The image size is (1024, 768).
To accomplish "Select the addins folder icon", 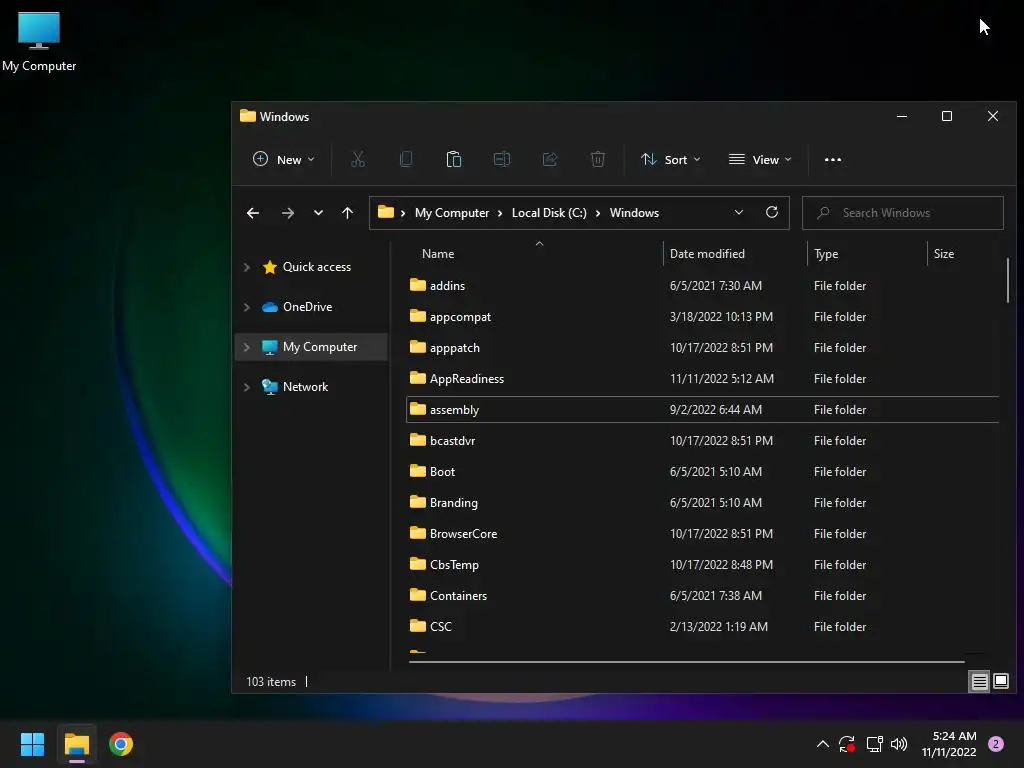I will pos(417,285).
